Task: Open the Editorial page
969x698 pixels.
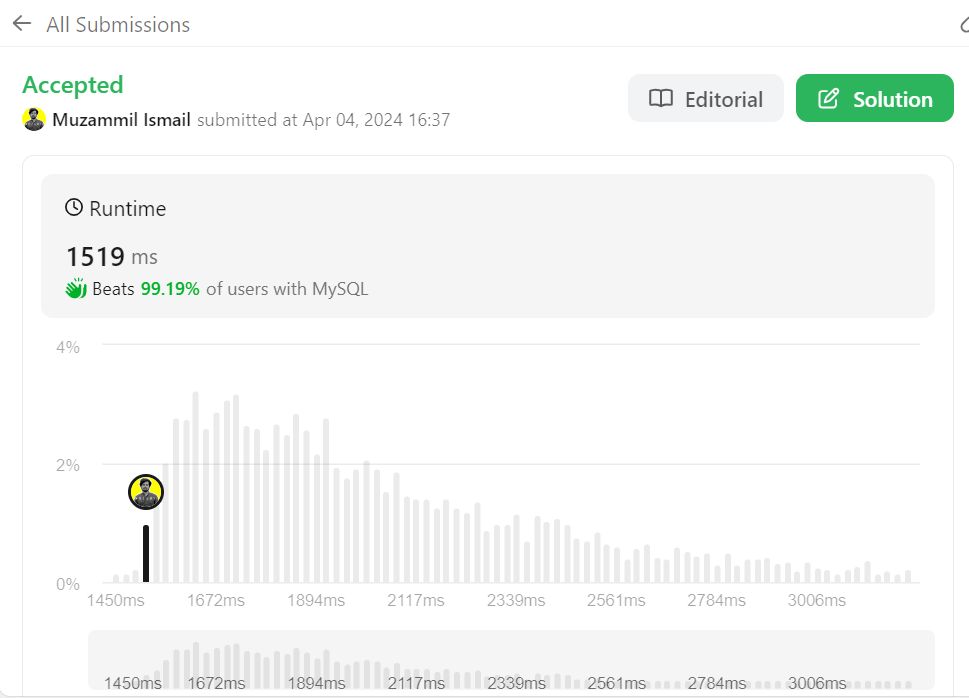Action: click(705, 98)
